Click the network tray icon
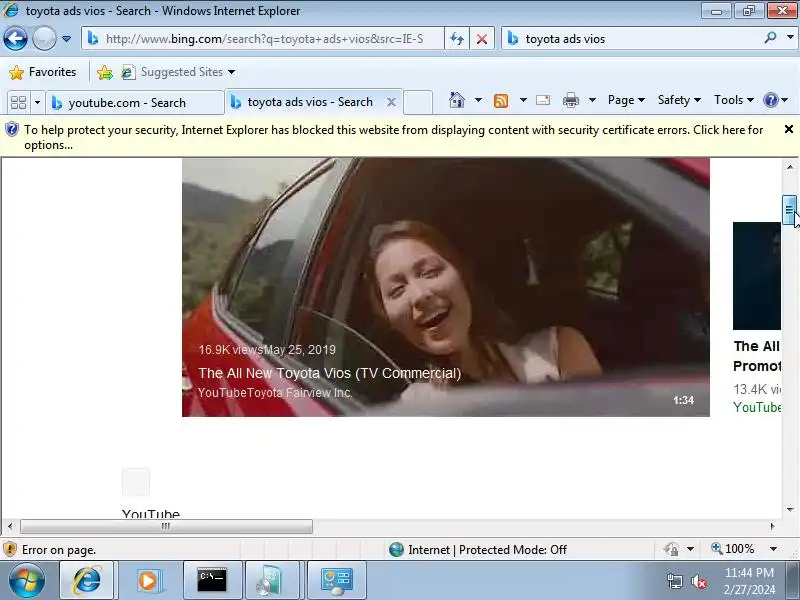 click(x=675, y=581)
